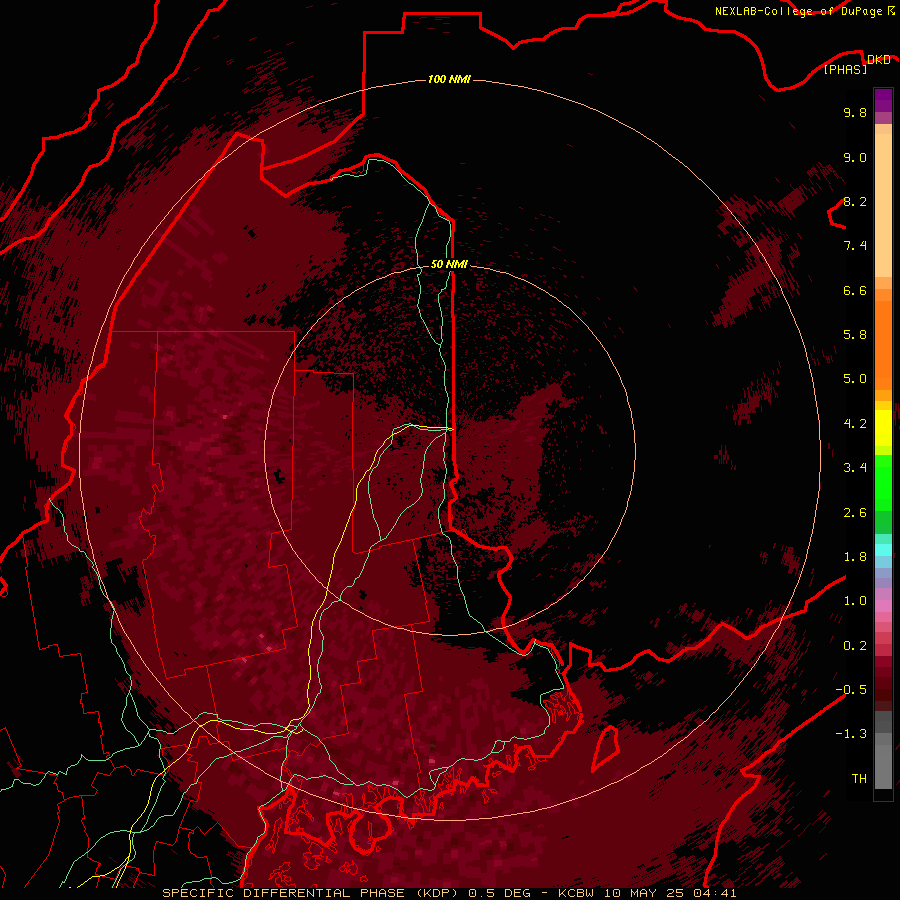The height and width of the screenshot is (900, 900).
Task: Pick the orange segment of the color bar
Action: [883, 346]
